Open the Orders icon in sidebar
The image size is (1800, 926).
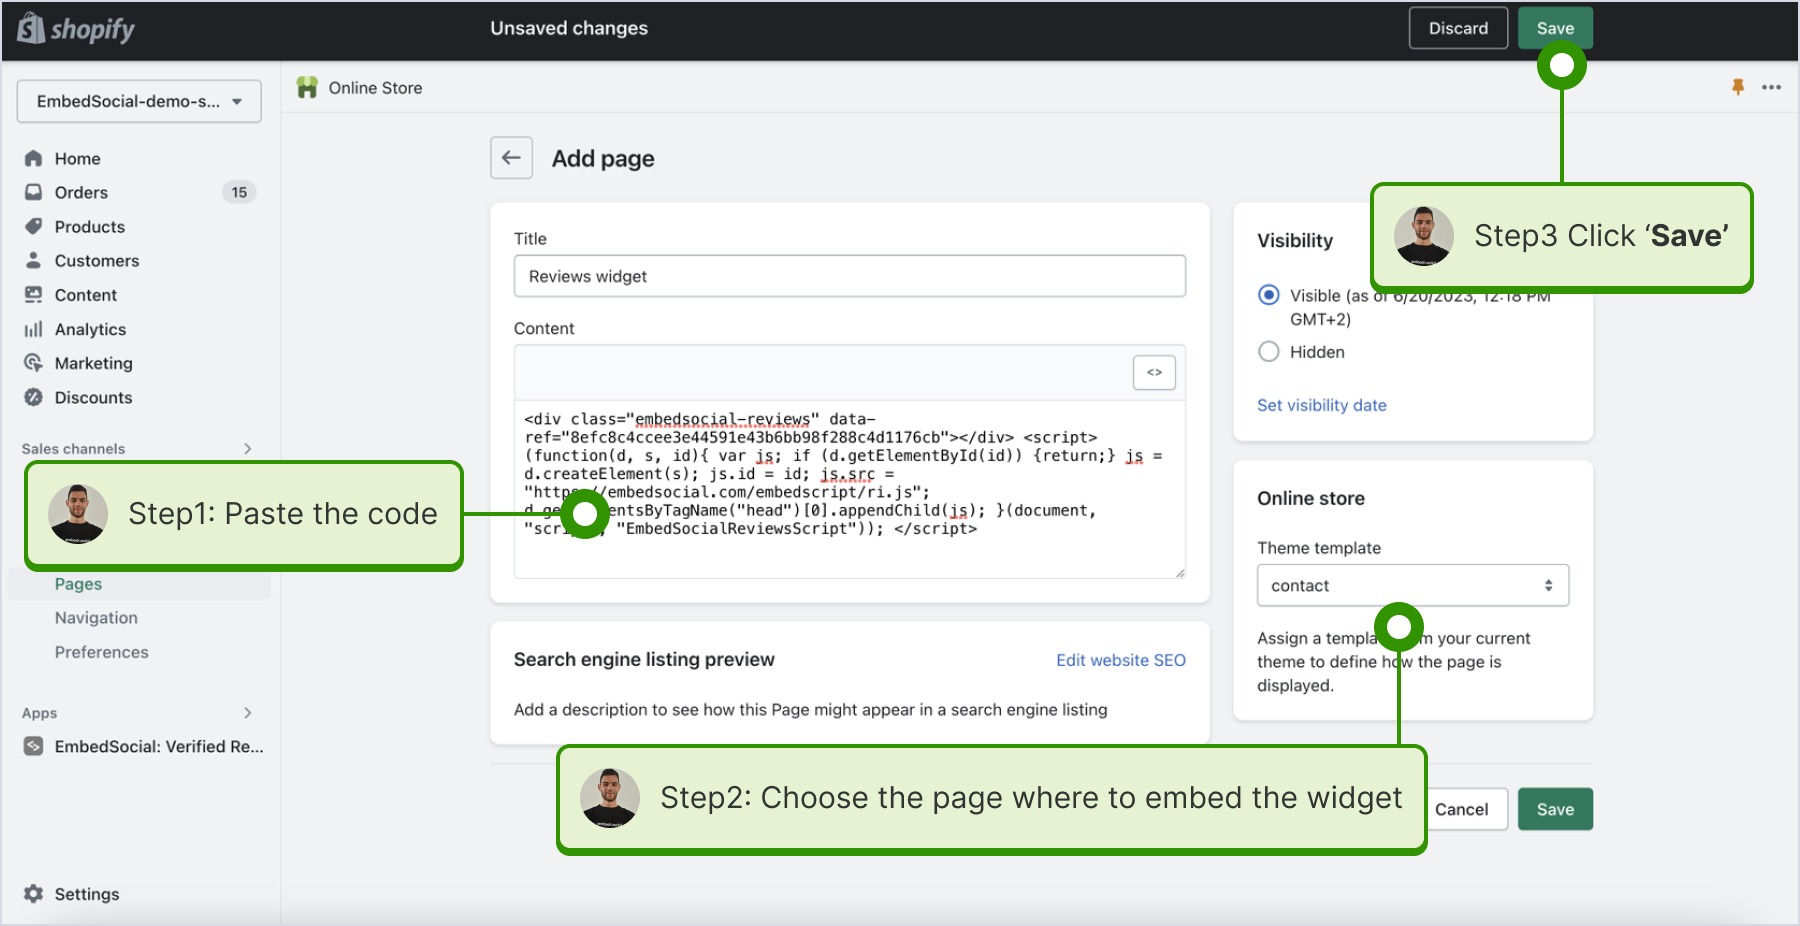pos(33,192)
